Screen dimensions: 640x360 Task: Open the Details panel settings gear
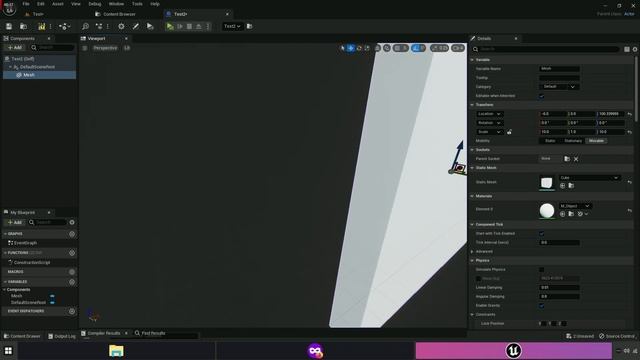coord(635,49)
